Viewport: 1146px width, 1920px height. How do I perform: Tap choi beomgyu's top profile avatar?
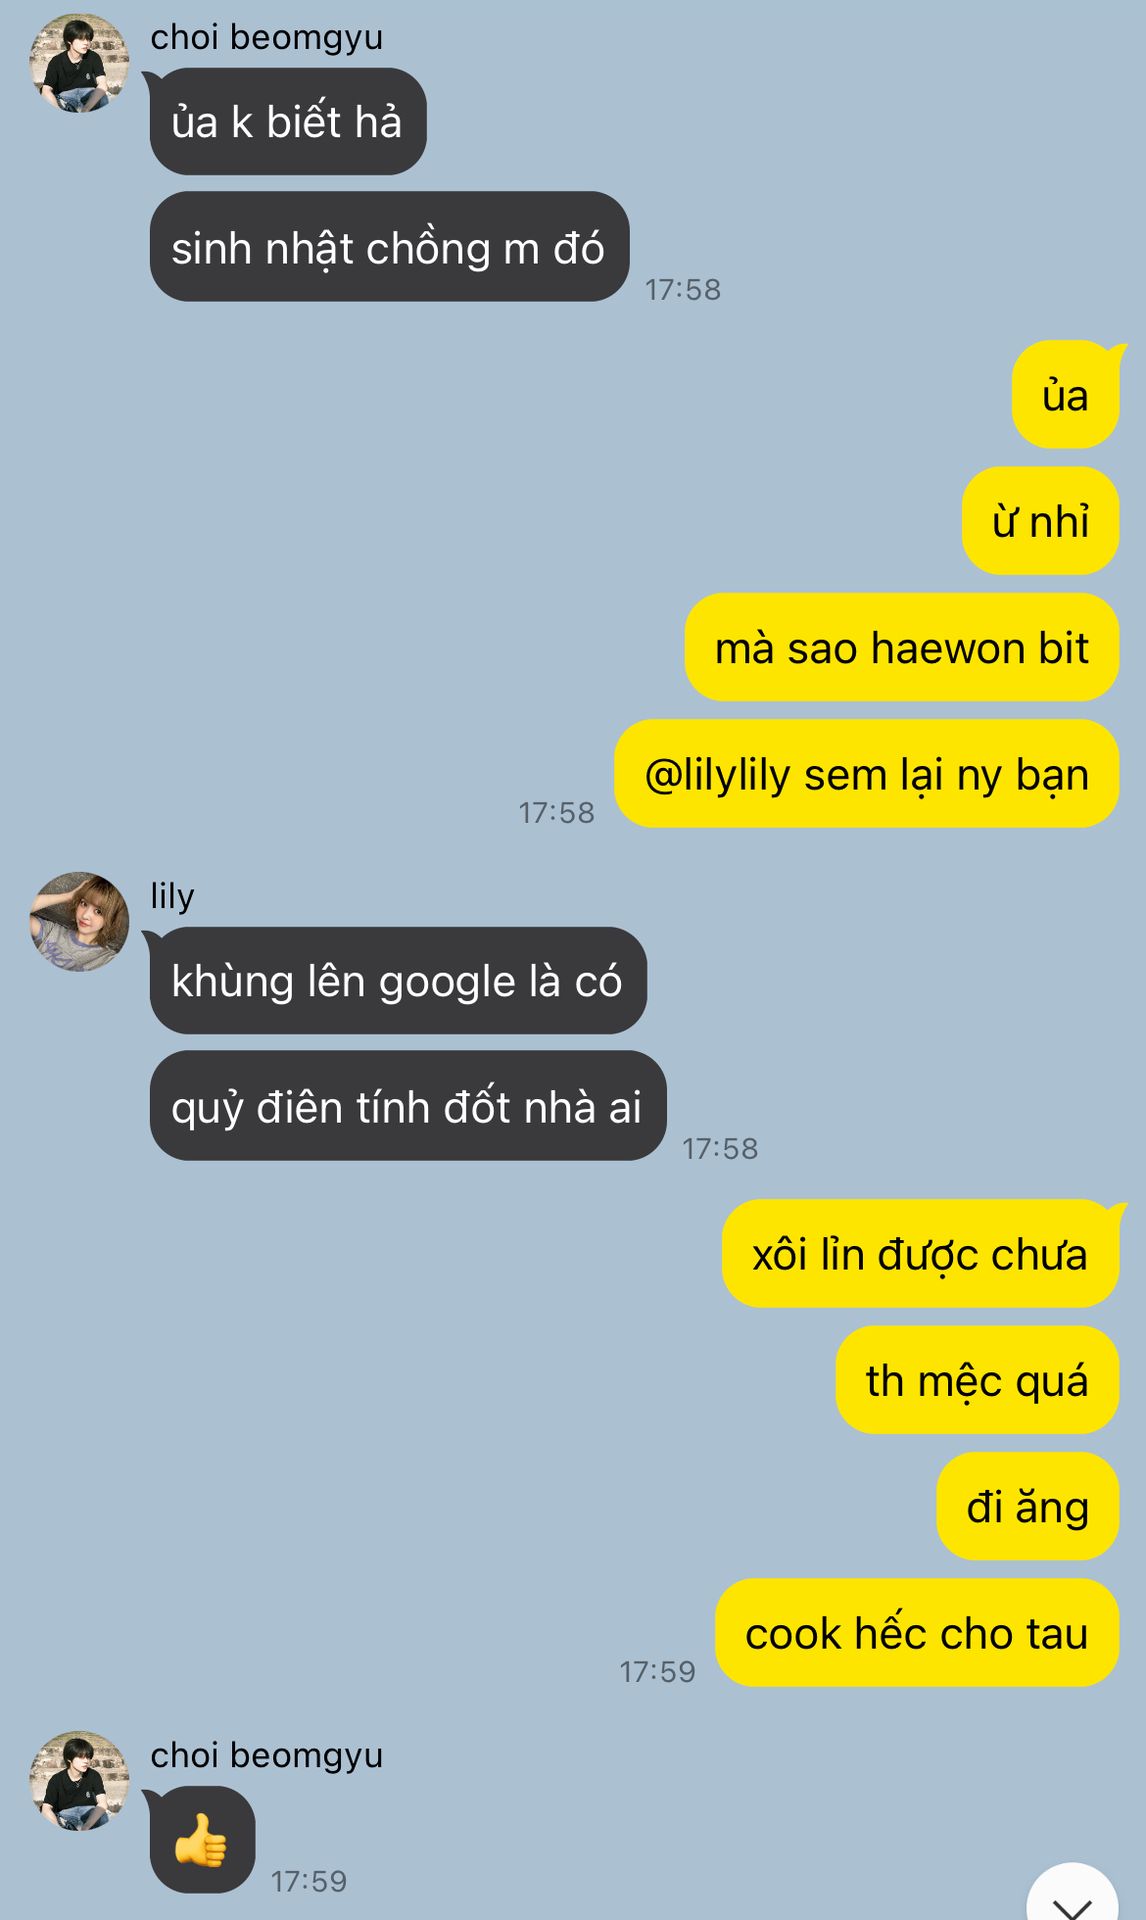(79, 63)
